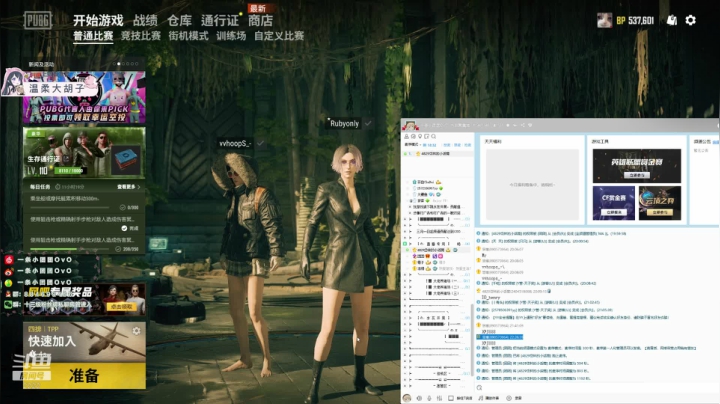Viewport: 720px width, 404px height.
Task: Open the 生存通行证 LV.110 card
Action: pyautogui.click(x=84, y=153)
